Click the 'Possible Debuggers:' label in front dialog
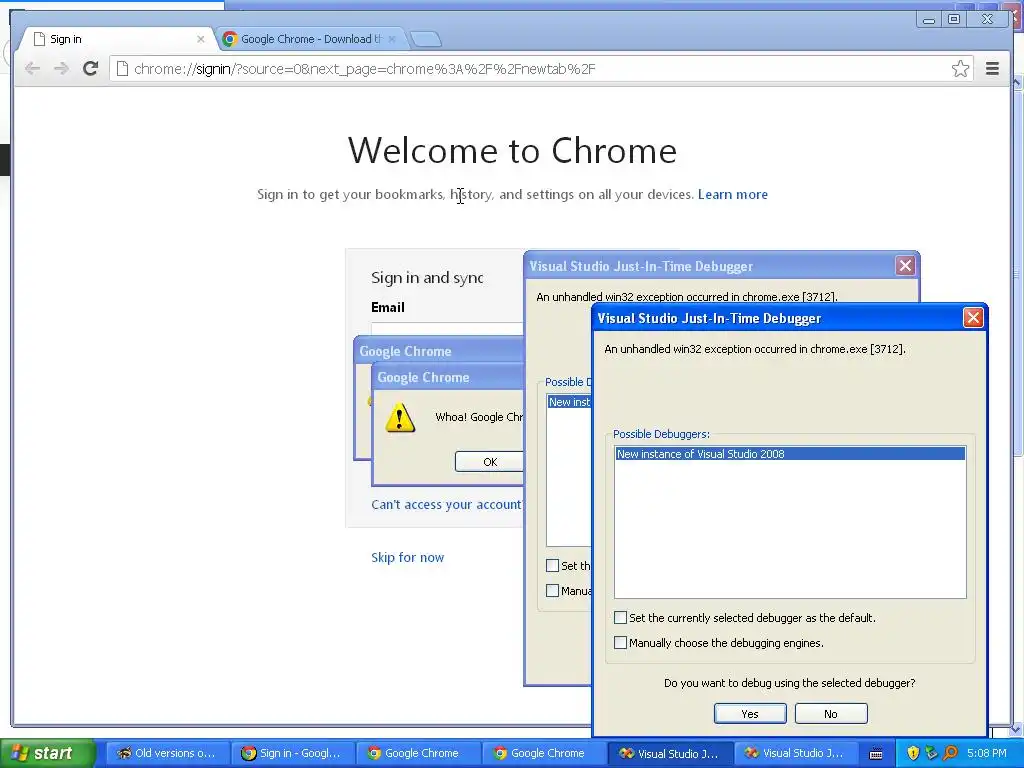This screenshot has height=768, width=1024. [x=661, y=434]
